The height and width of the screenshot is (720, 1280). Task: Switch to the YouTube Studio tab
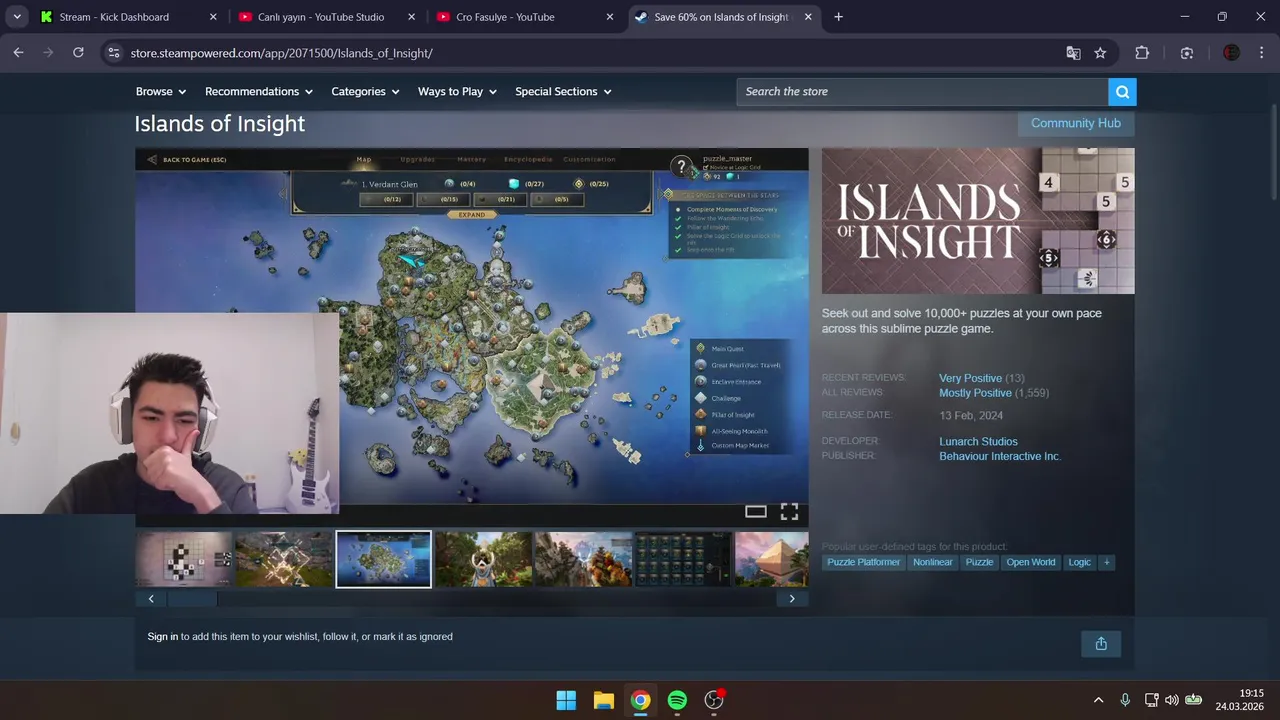tap(320, 17)
